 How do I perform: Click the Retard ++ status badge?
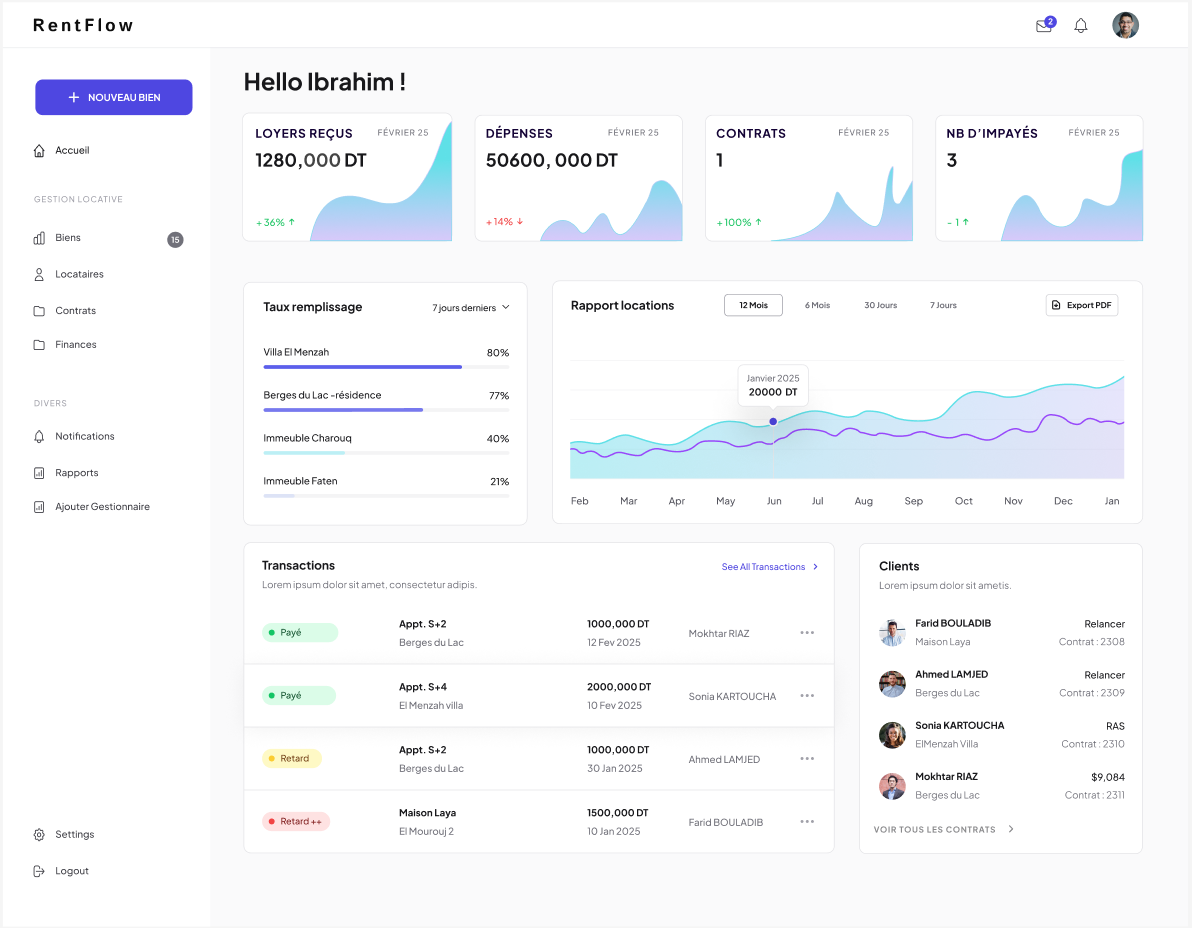coord(296,822)
